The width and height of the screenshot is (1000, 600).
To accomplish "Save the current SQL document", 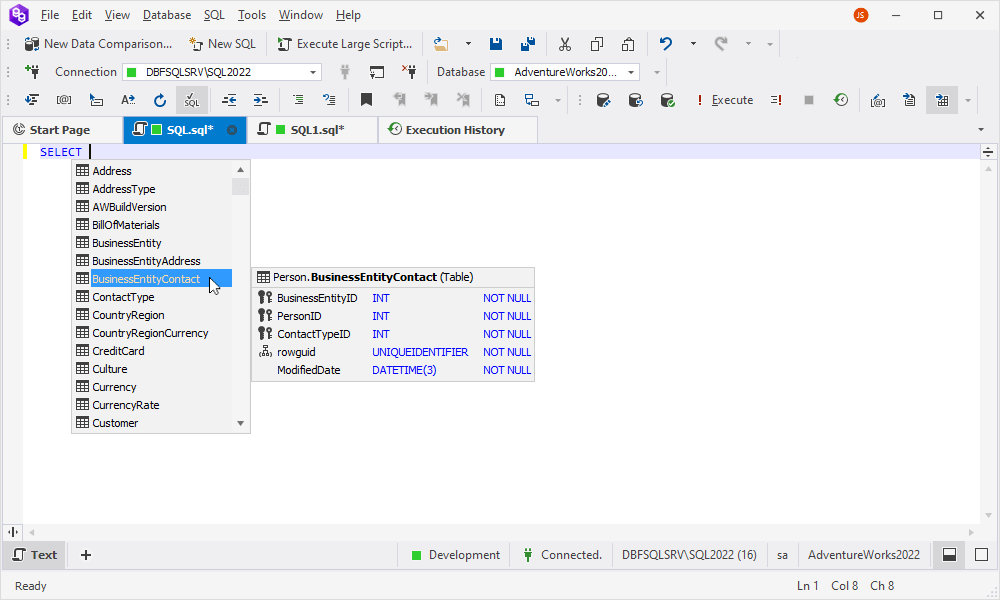I will (x=496, y=44).
